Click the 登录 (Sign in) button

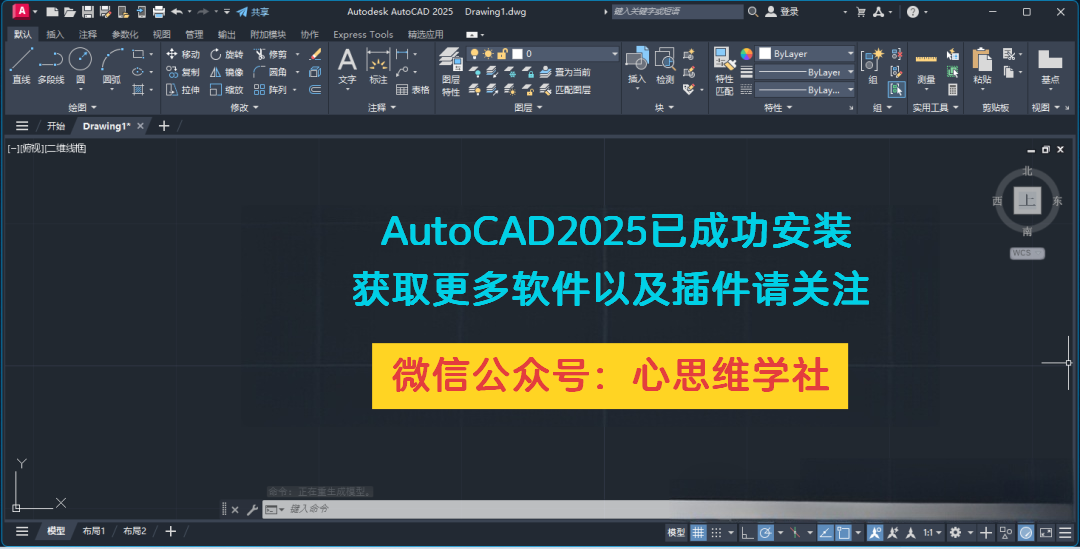tap(782, 12)
